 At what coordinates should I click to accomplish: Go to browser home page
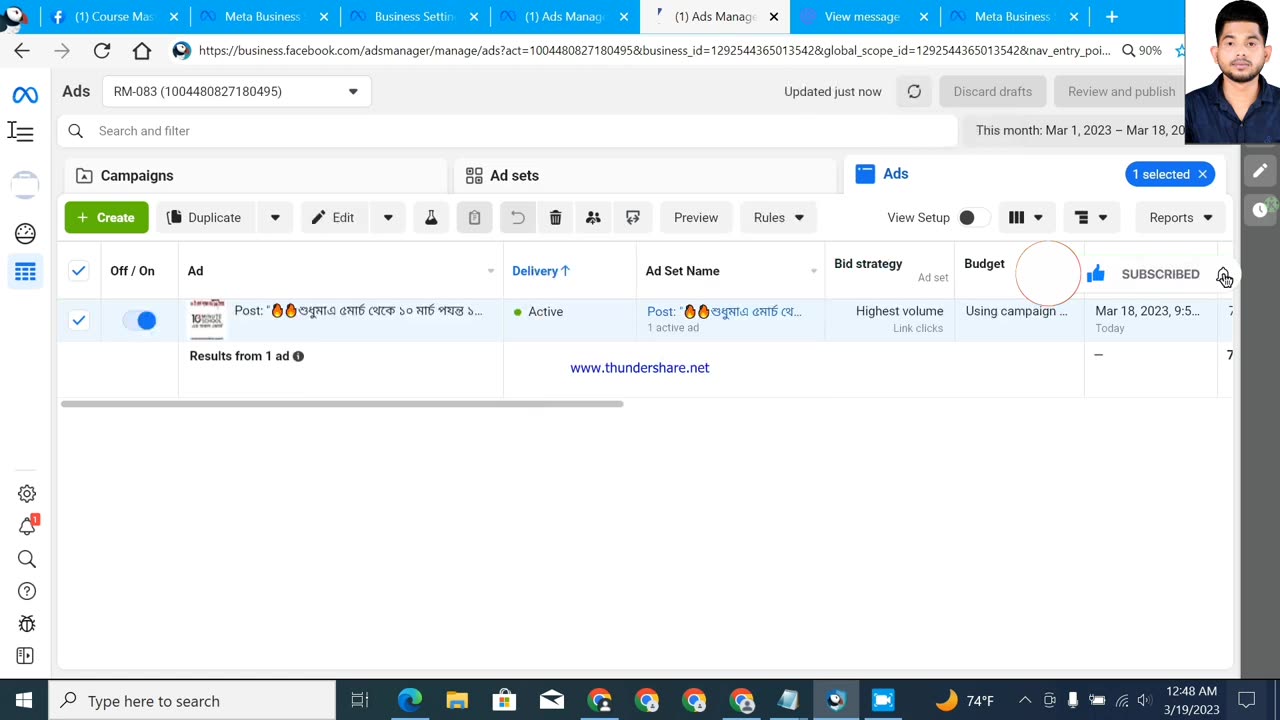(142, 50)
